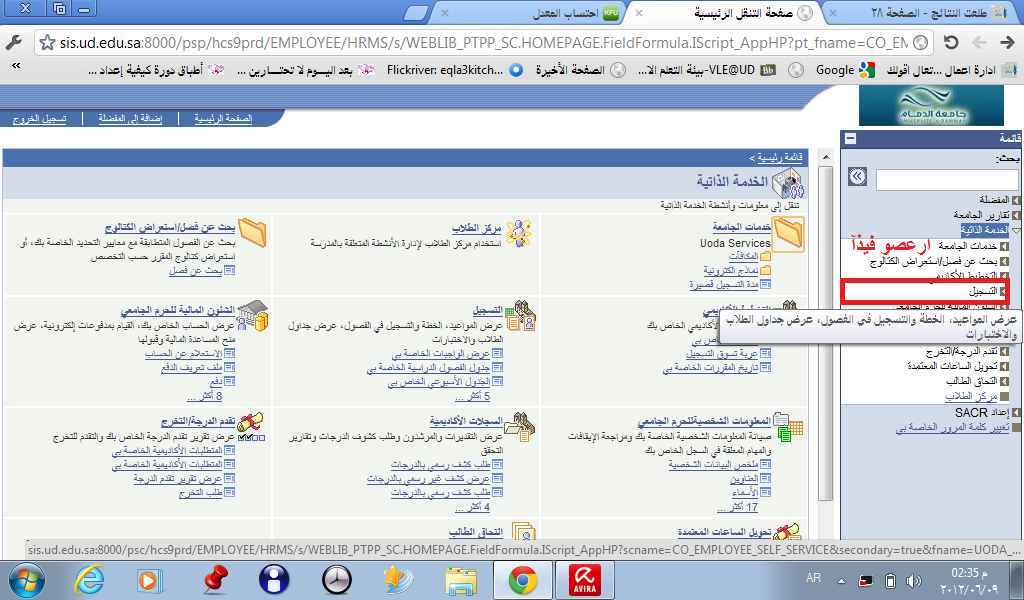Click the page icon beside مدة التسجيل قصيرة
The height and width of the screenshot is (600, 1024).
(x=765, y=285)
